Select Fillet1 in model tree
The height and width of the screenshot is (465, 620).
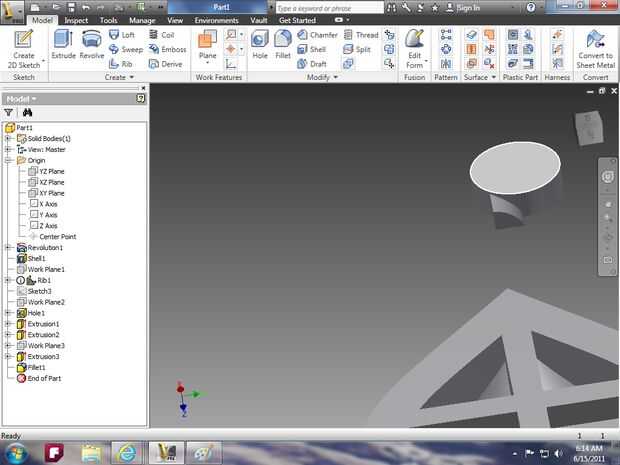31,367
